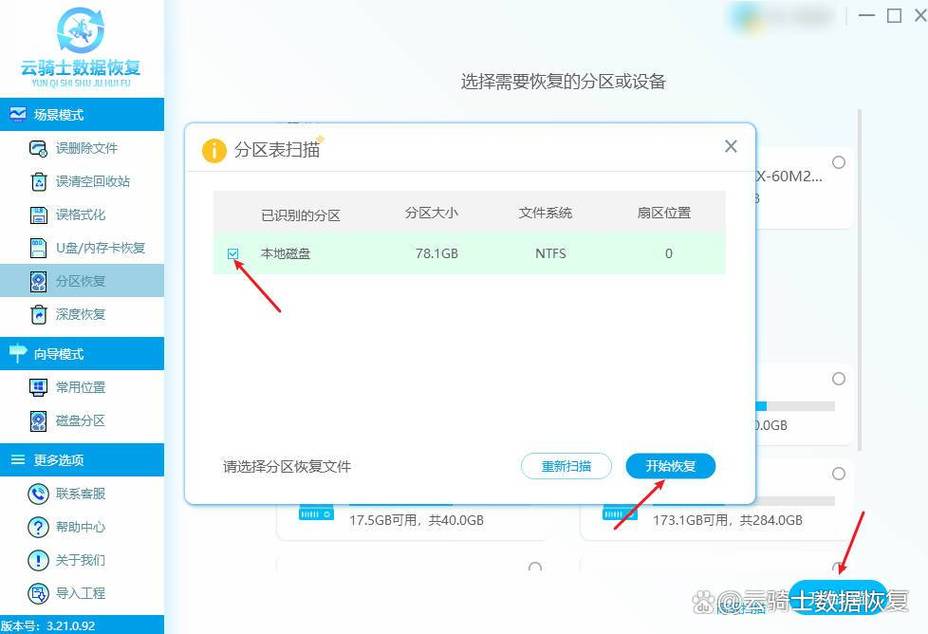Click the 深度恢复 icon in sidebar

tap(38, 314)
